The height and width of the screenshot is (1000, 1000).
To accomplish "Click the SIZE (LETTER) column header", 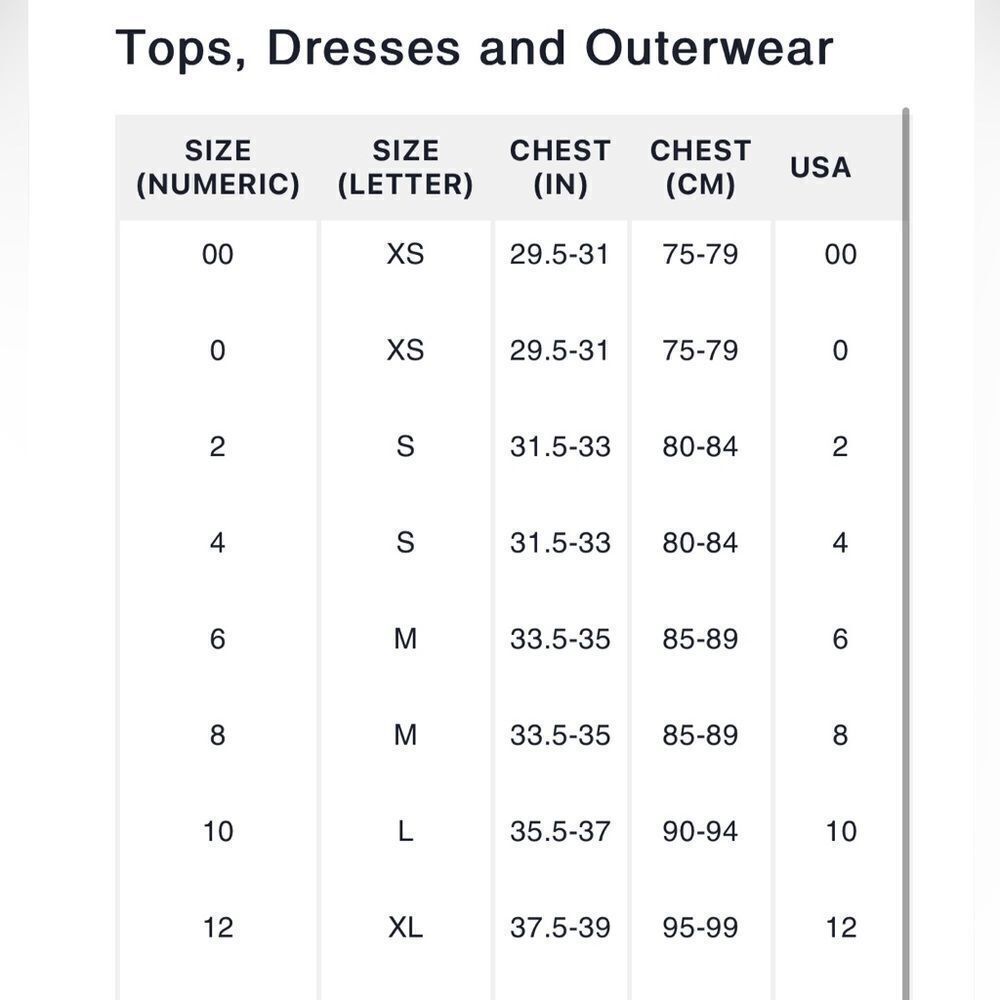I will pyautogui.click(x=406, y=168).
